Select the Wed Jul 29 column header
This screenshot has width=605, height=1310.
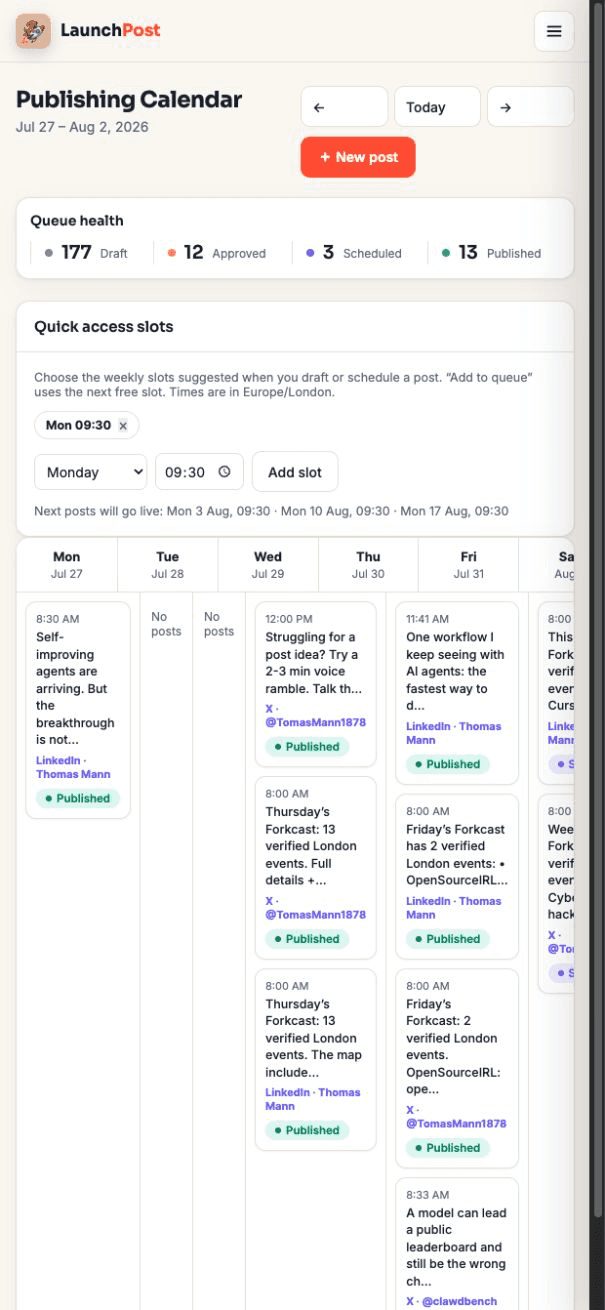[268, 565]
